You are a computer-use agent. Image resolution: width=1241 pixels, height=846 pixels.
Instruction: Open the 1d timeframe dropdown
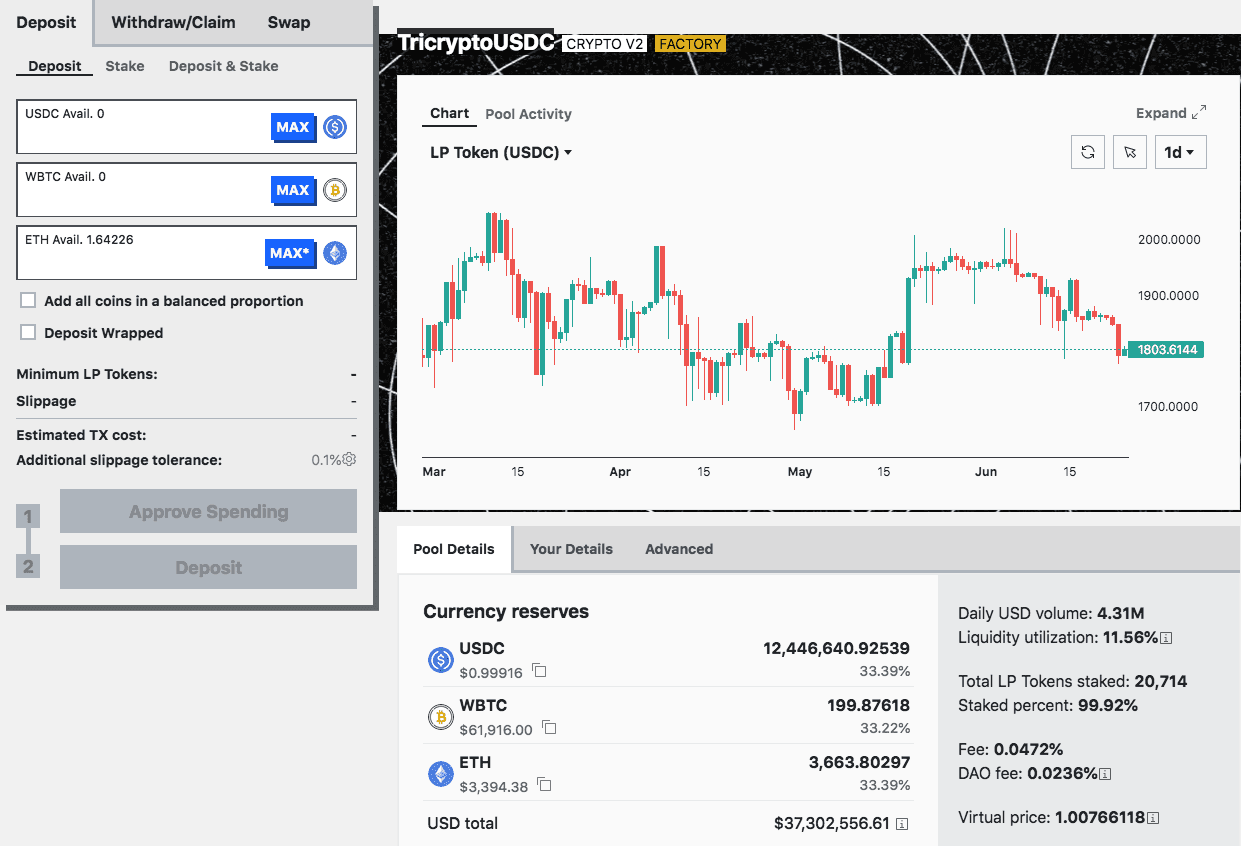(x=1180, y=152)
